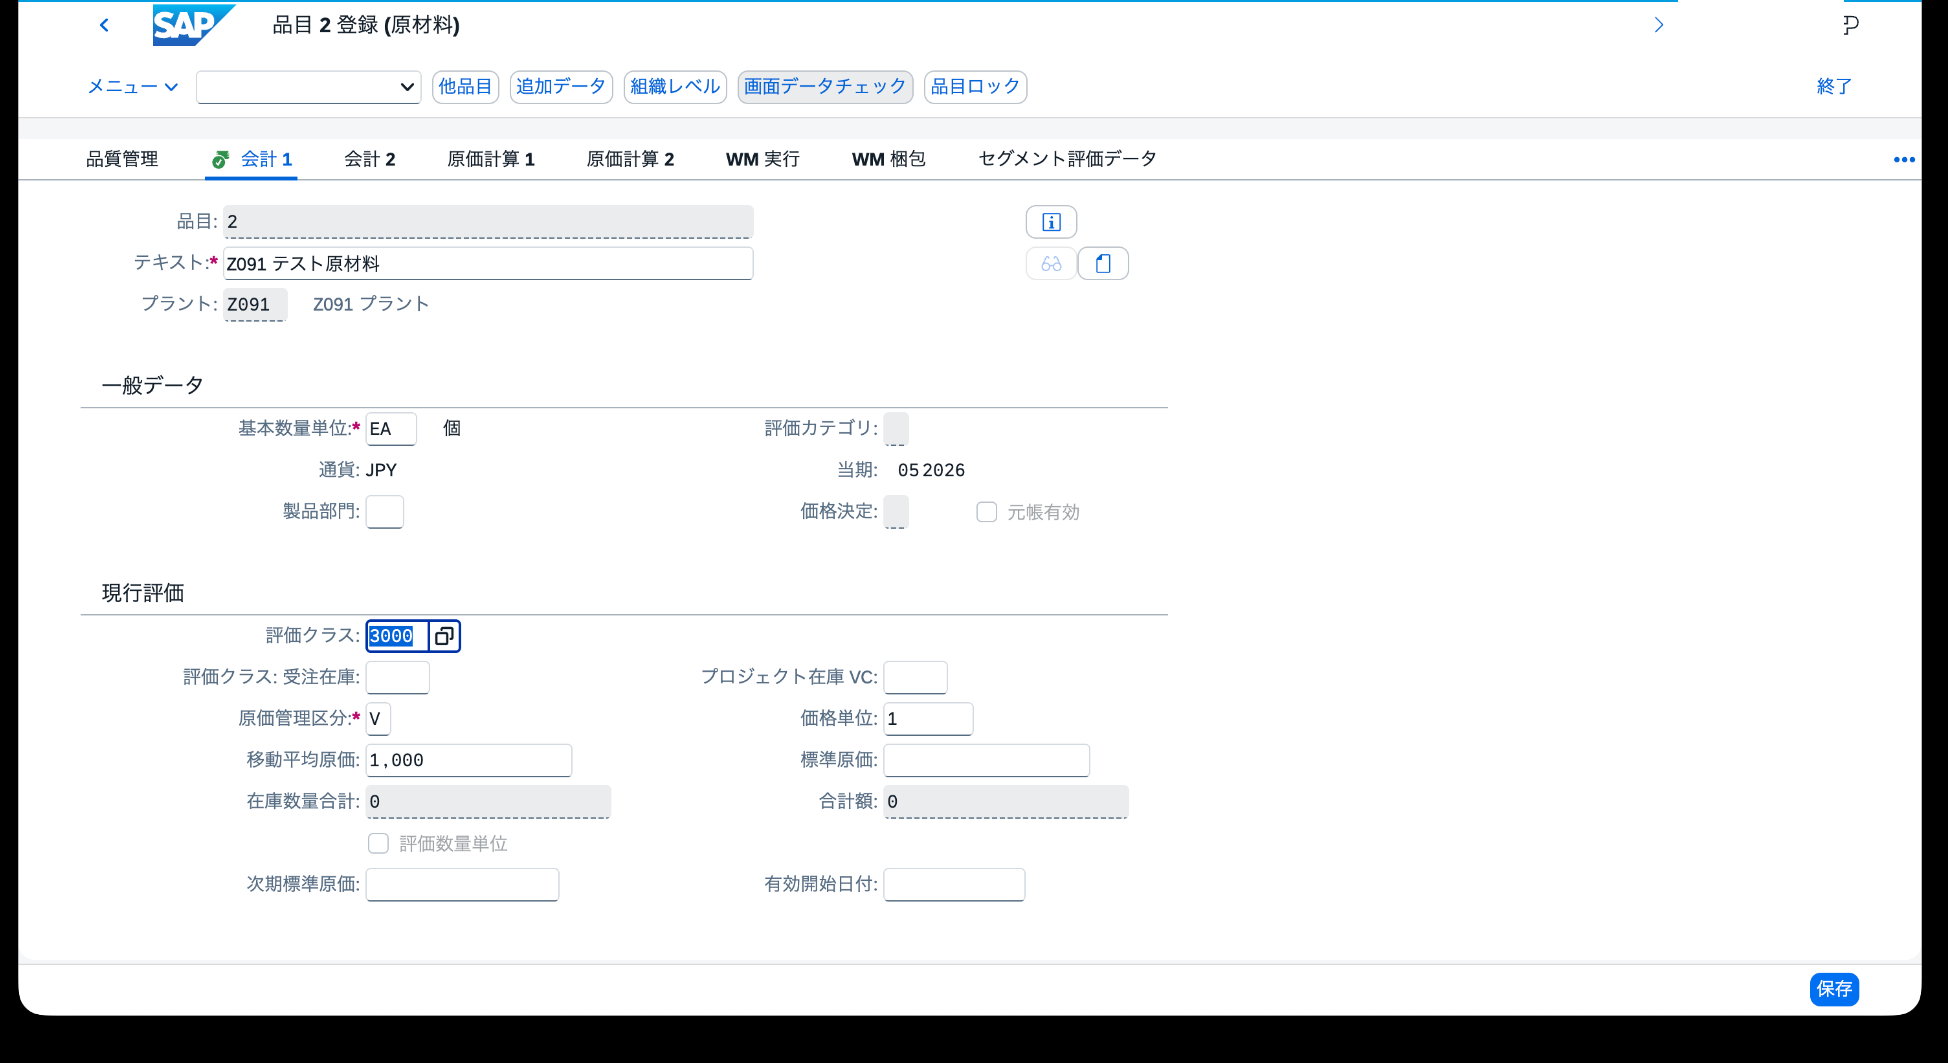
Task: Click the 価格決定 field
Action: [x=896, y=512]
